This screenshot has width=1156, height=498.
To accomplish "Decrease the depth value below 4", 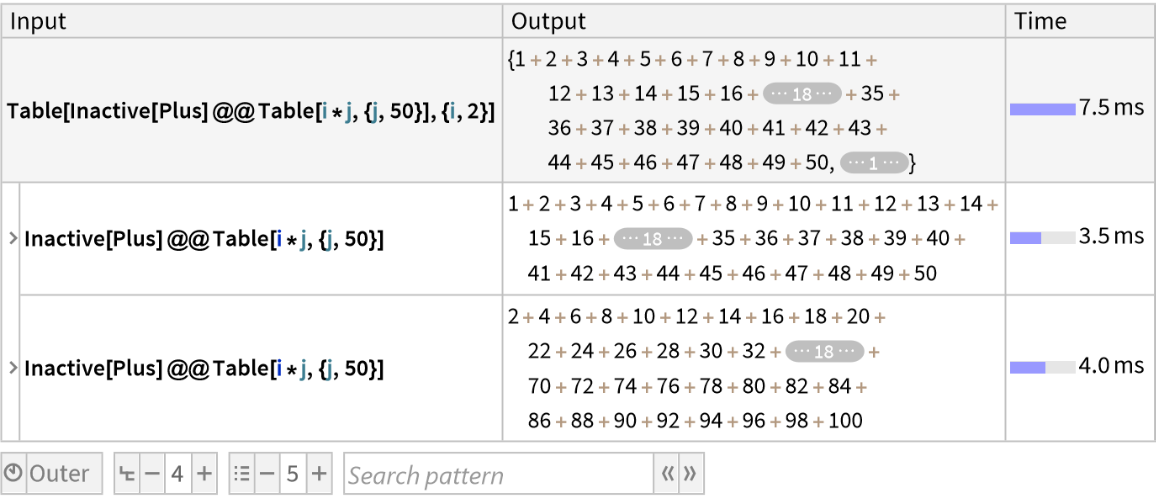I will coord(152,474).
